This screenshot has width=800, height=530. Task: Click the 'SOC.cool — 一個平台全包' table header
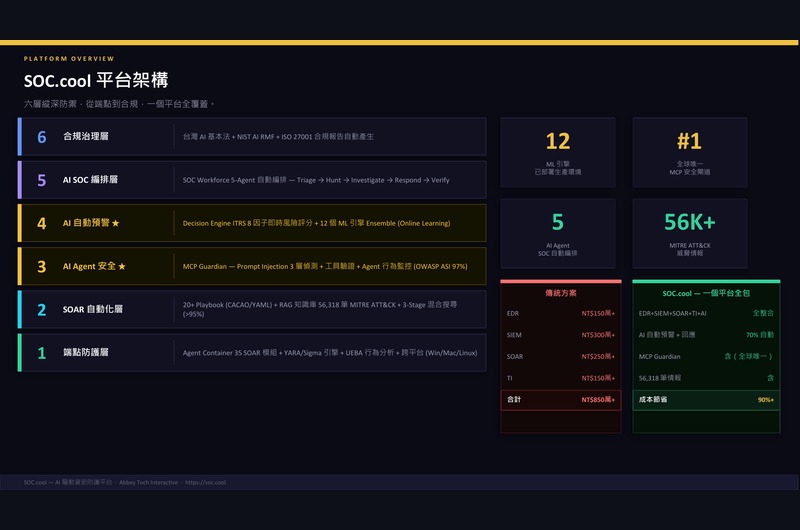(x=706, y=293)
